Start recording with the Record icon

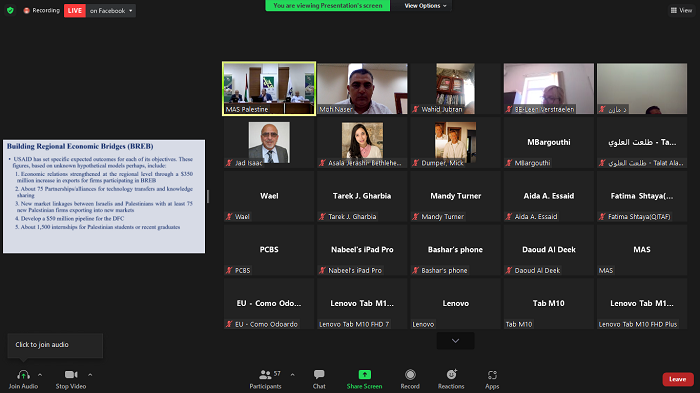tap(410, 374)
